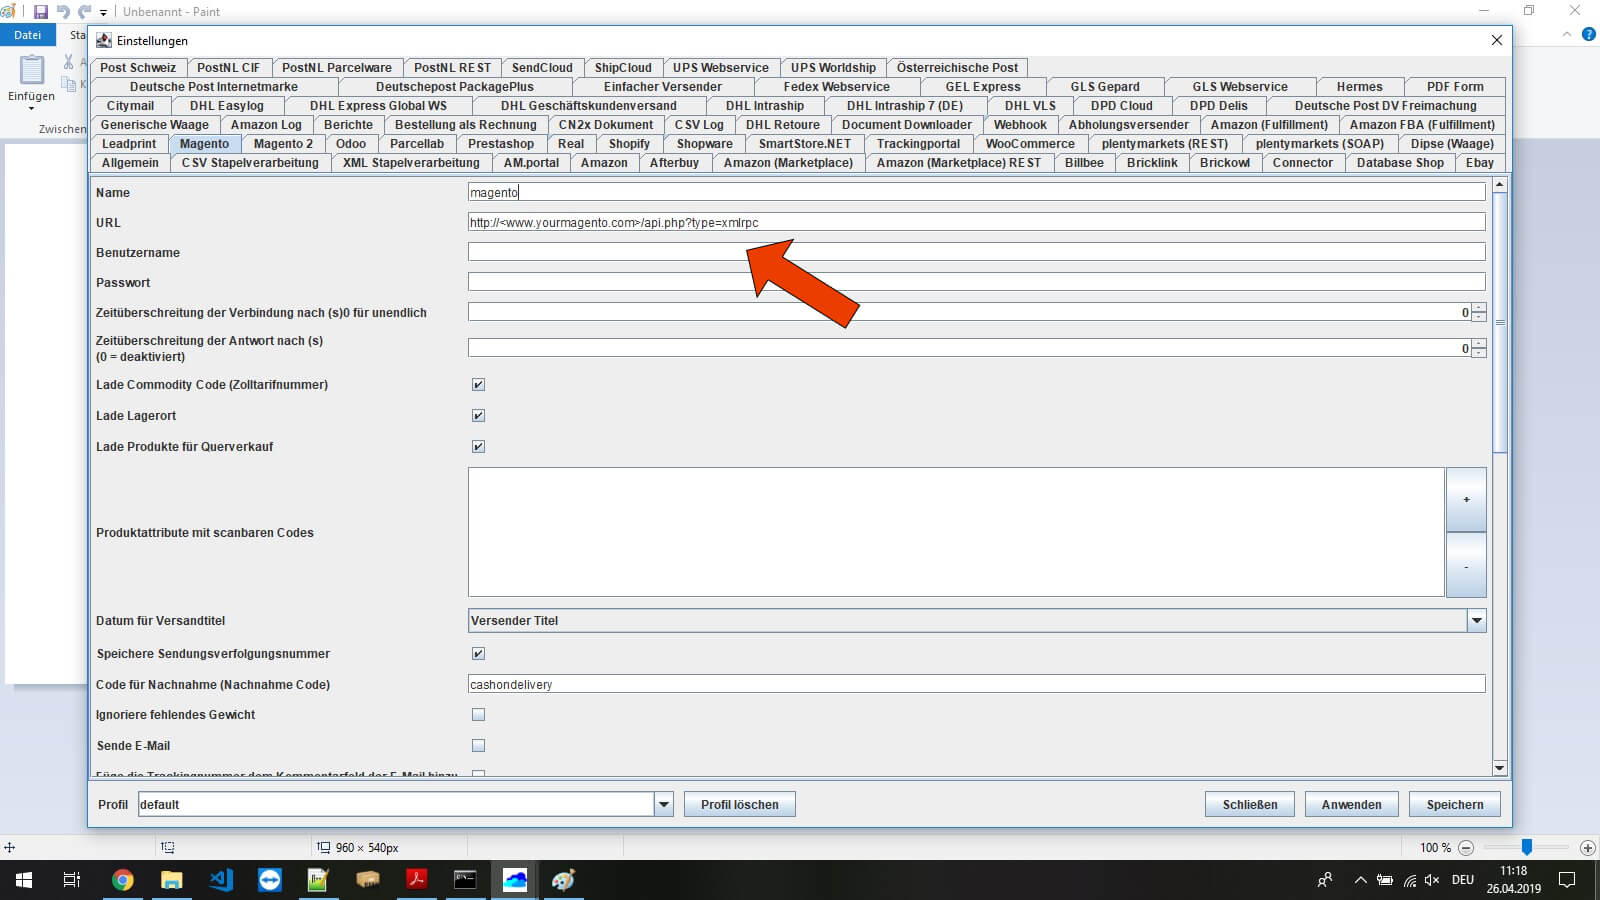Click the volume muted tray icon

click(1432, 880)
